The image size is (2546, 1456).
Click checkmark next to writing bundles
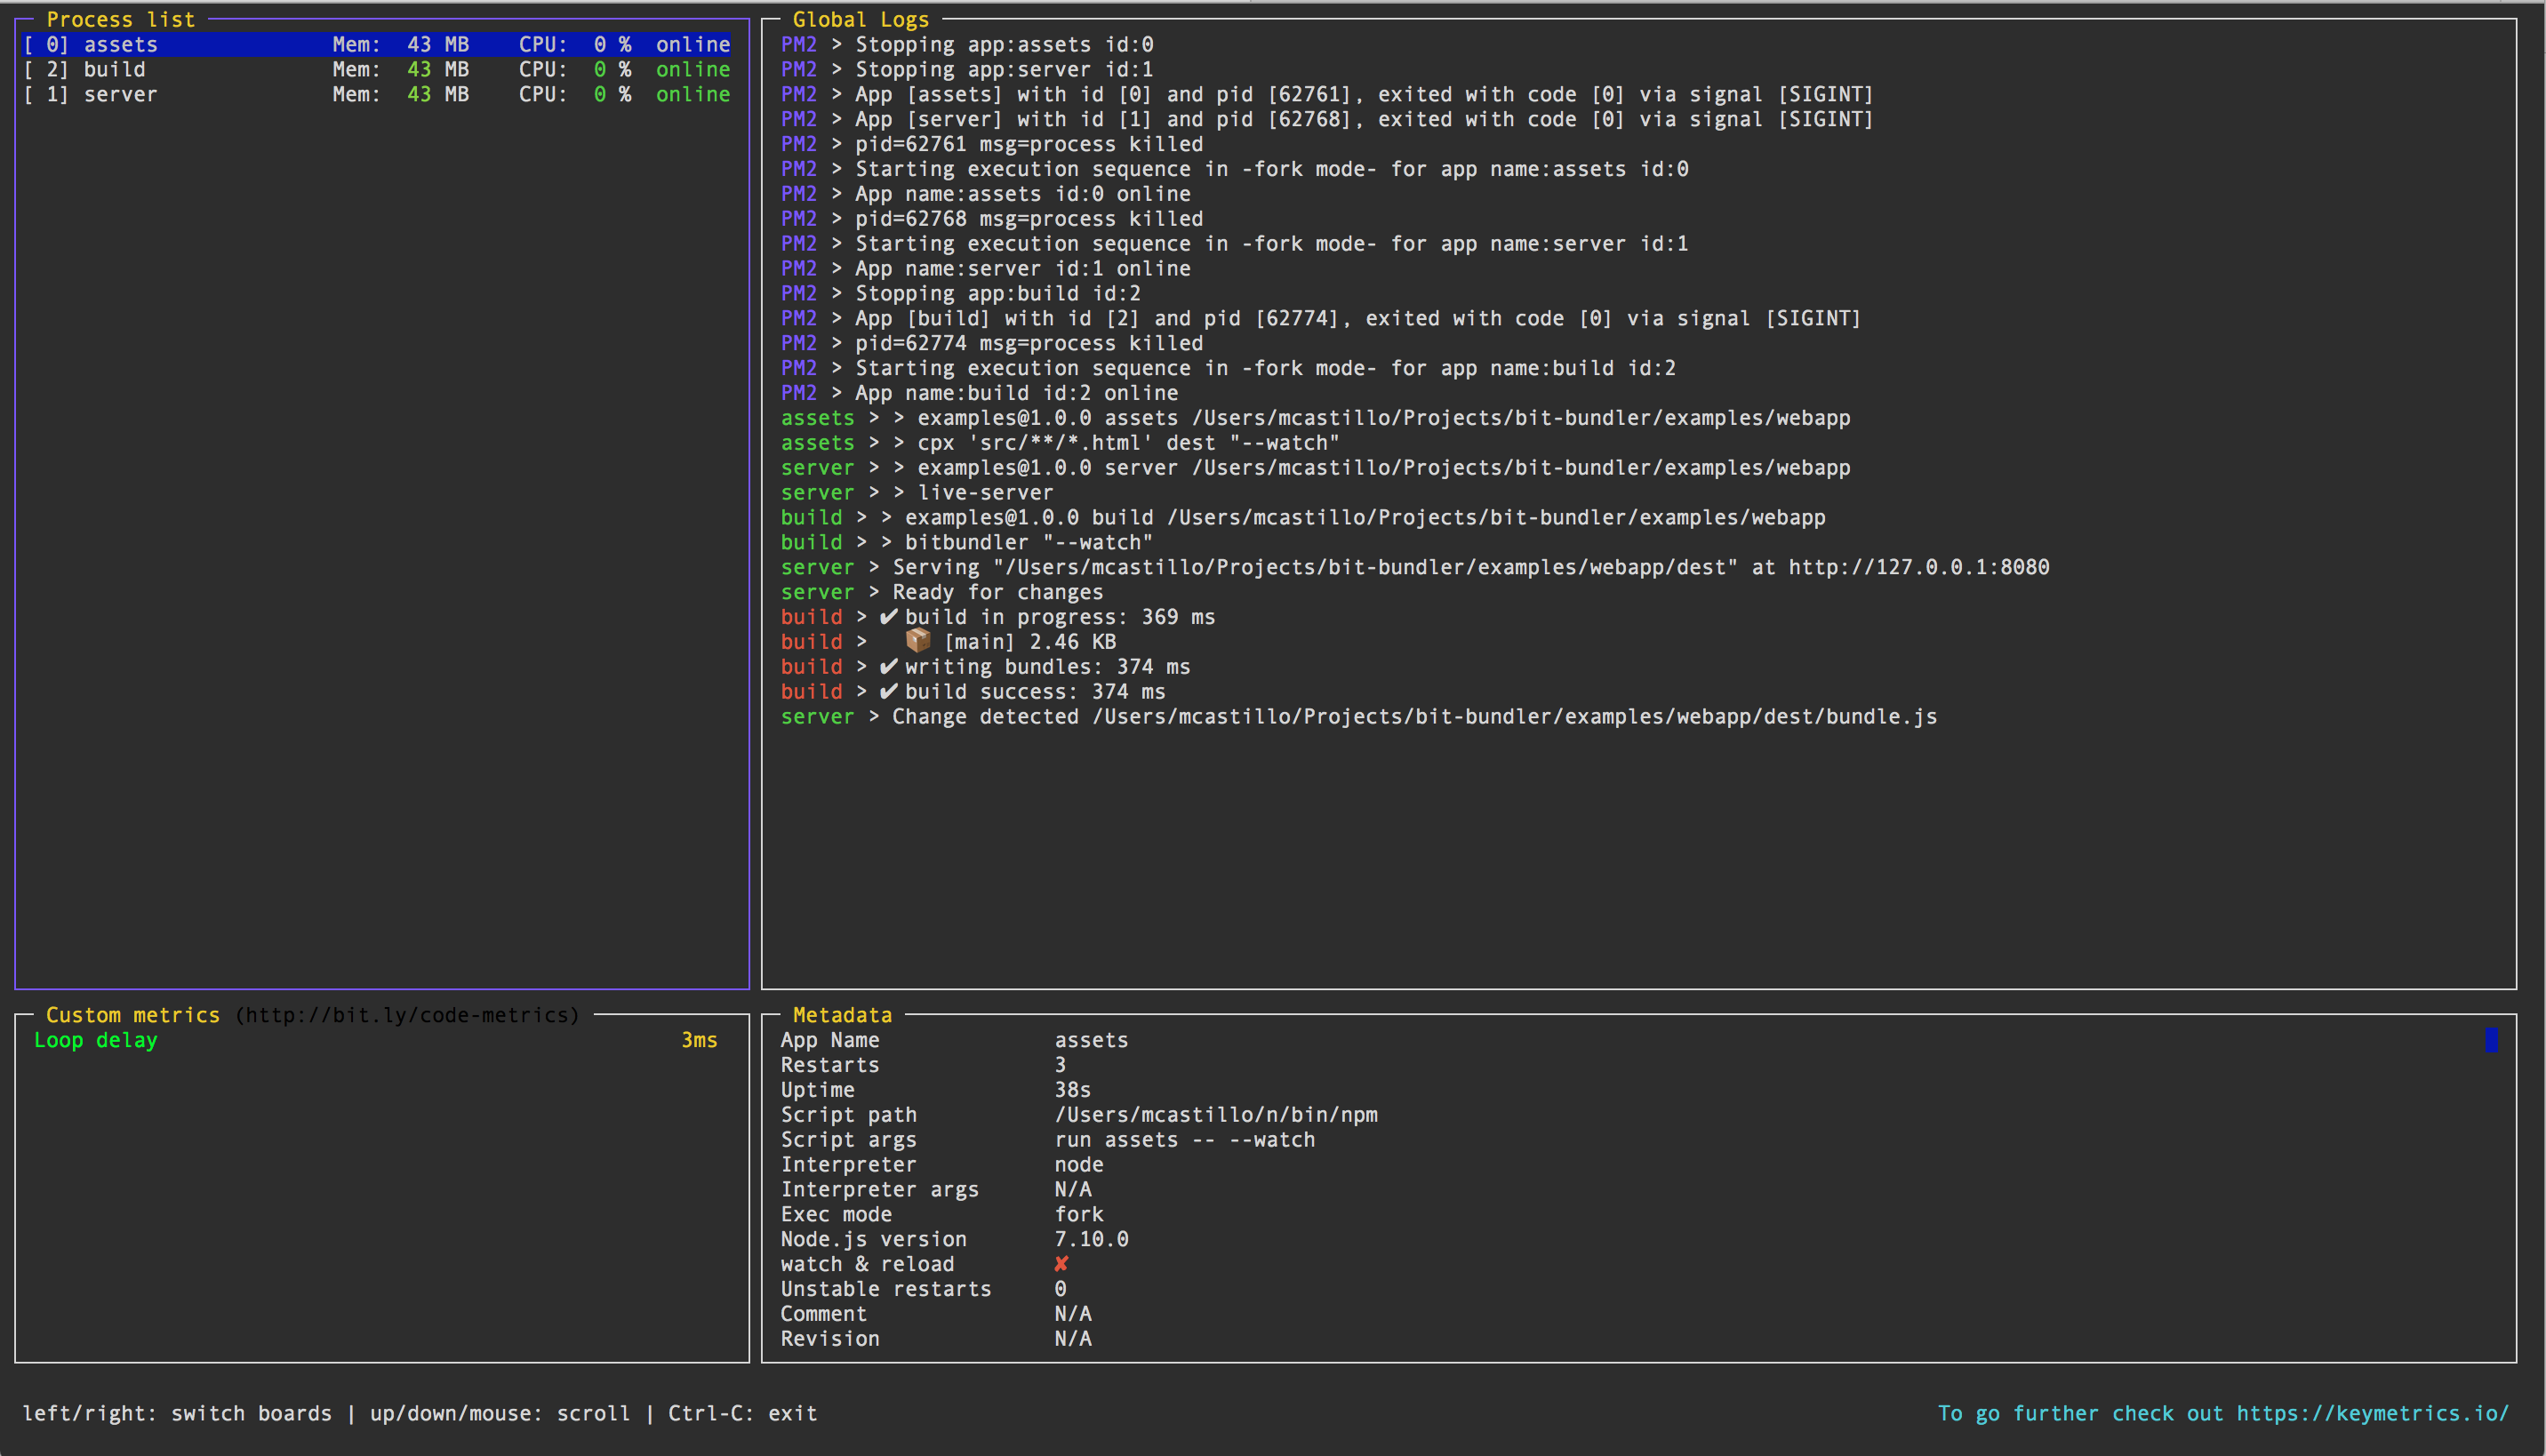point(888,666)
